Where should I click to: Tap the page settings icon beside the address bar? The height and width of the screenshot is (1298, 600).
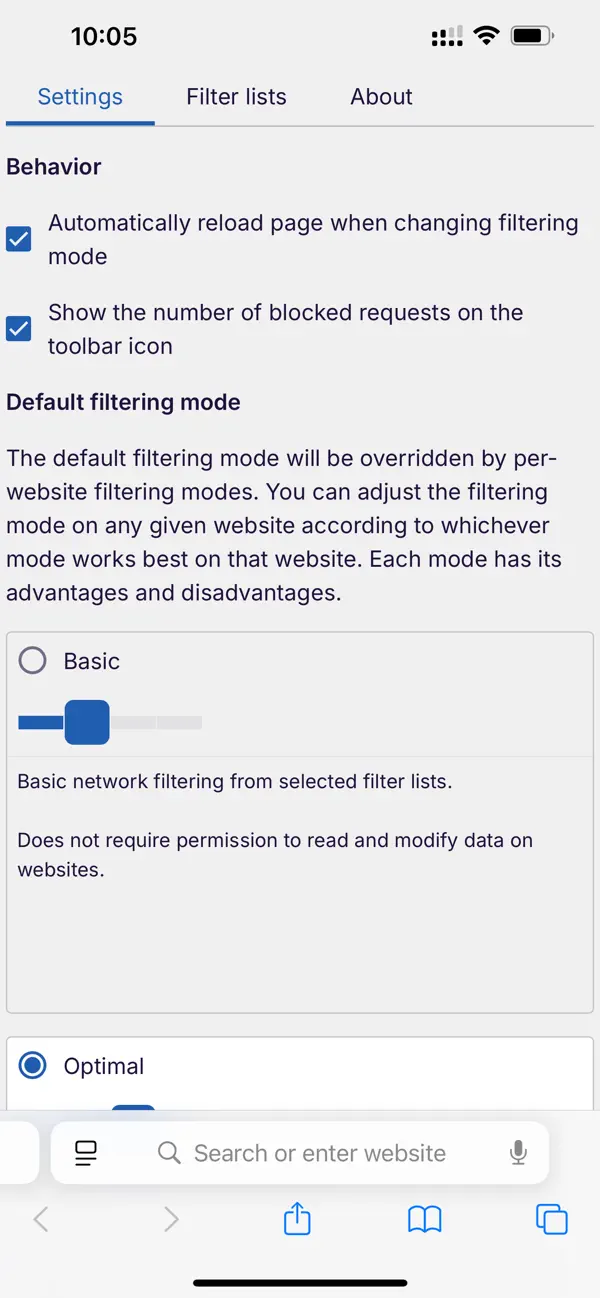86,1152
